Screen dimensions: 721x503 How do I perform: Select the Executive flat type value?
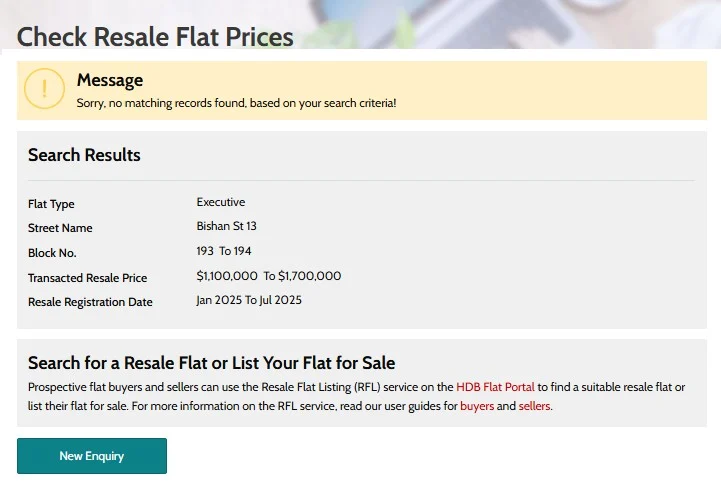coord(221,202)
